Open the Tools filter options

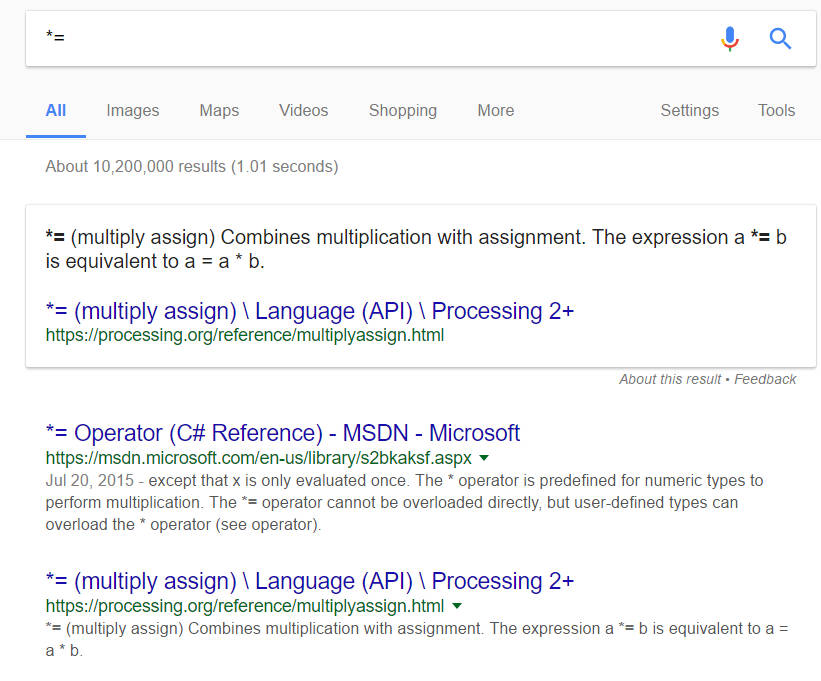(776, 110)
